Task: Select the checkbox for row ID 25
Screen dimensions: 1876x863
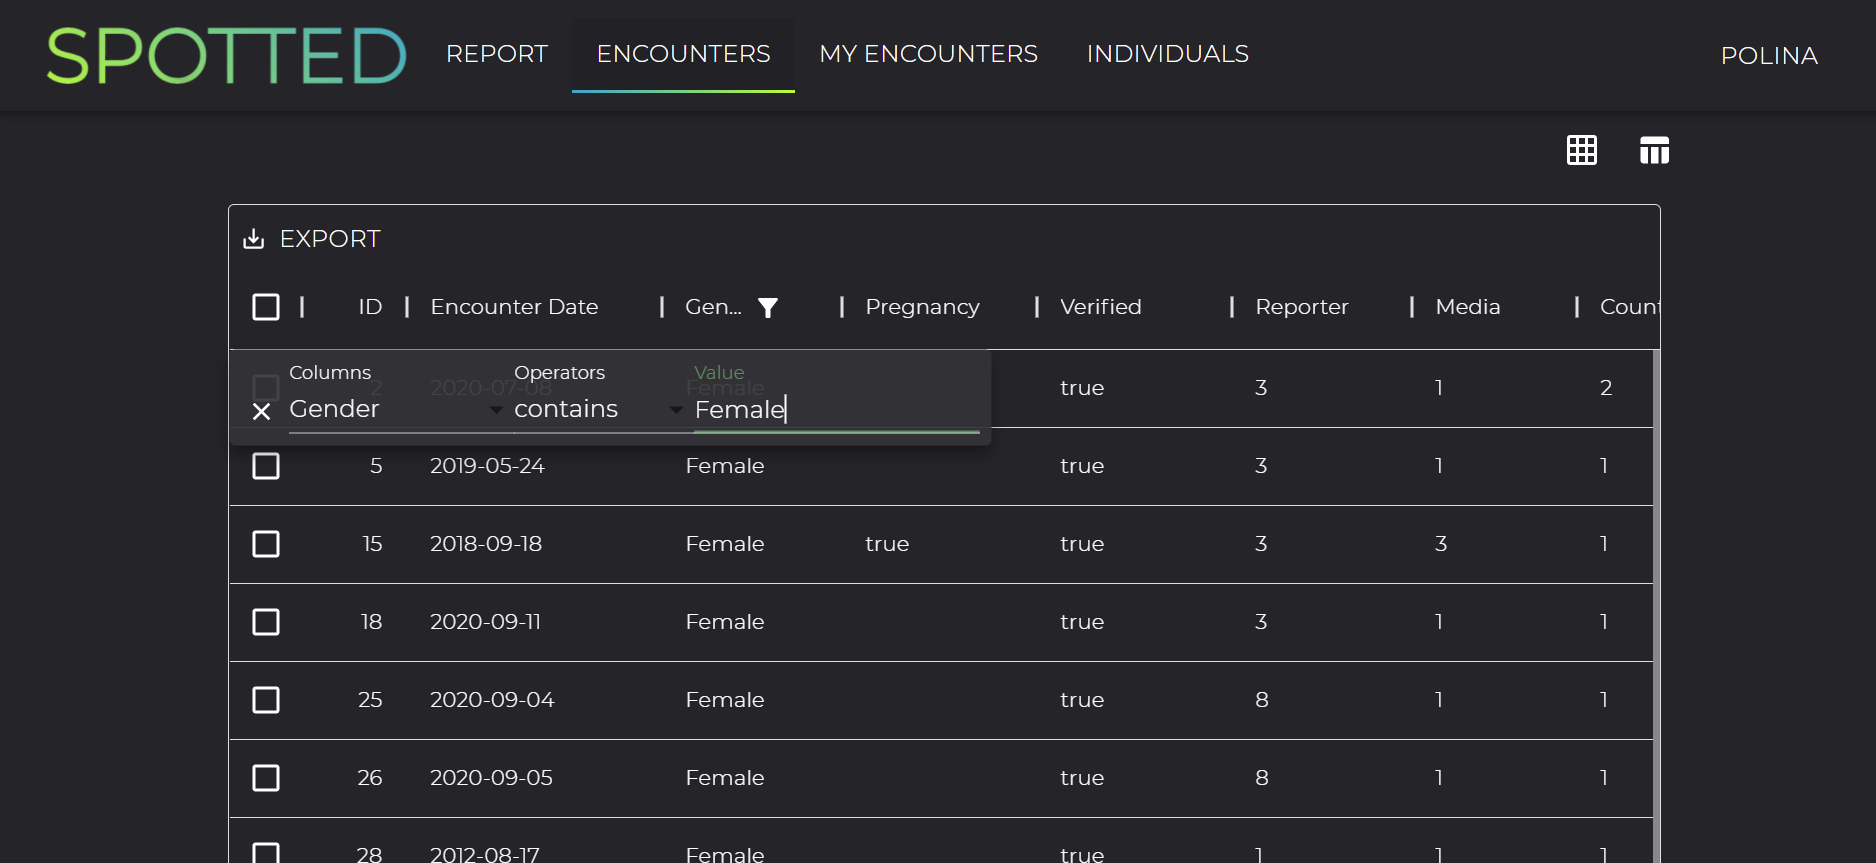Action: pos(266,700)
